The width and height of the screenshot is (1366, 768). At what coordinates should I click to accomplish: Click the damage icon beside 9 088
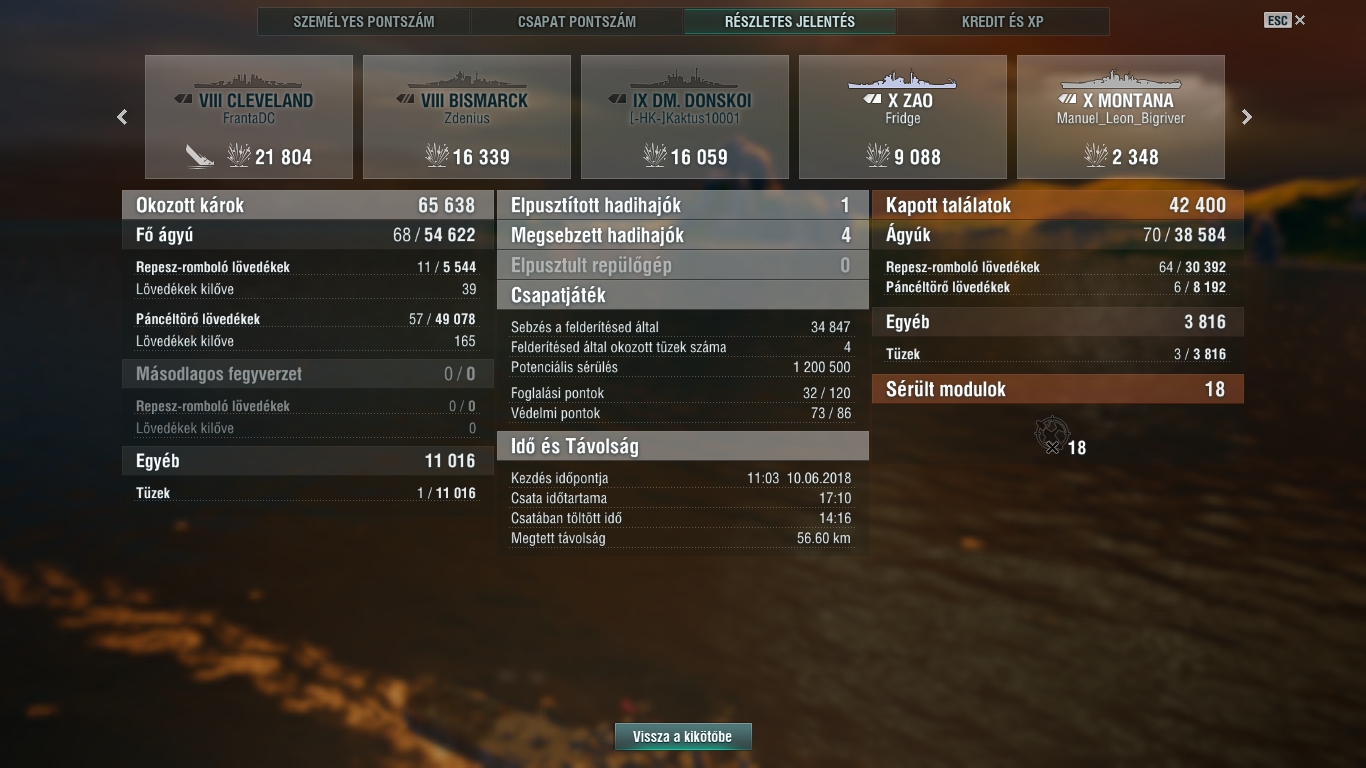click(877, 155)
